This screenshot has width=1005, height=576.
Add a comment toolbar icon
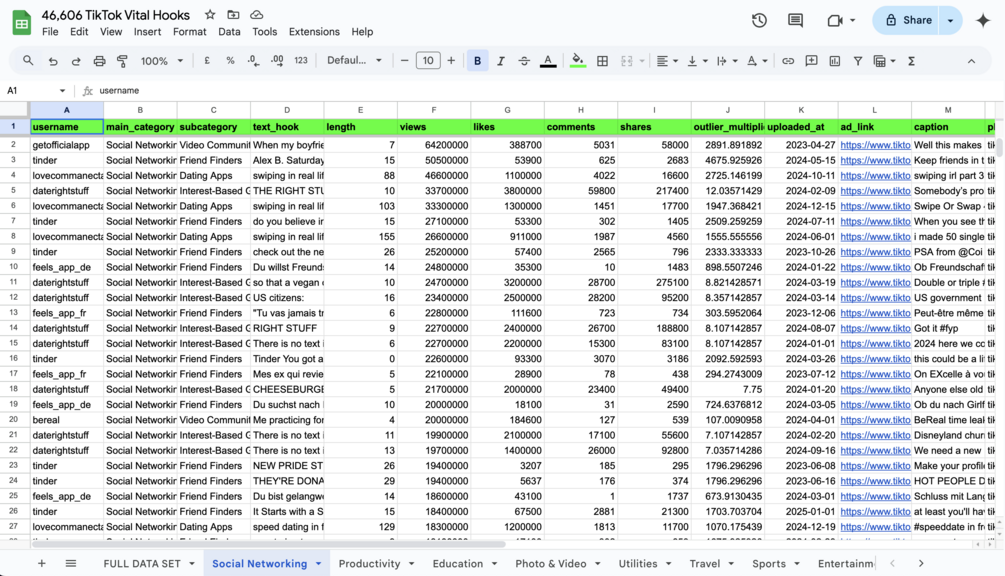pyautogui.click(x=811, y=61)
